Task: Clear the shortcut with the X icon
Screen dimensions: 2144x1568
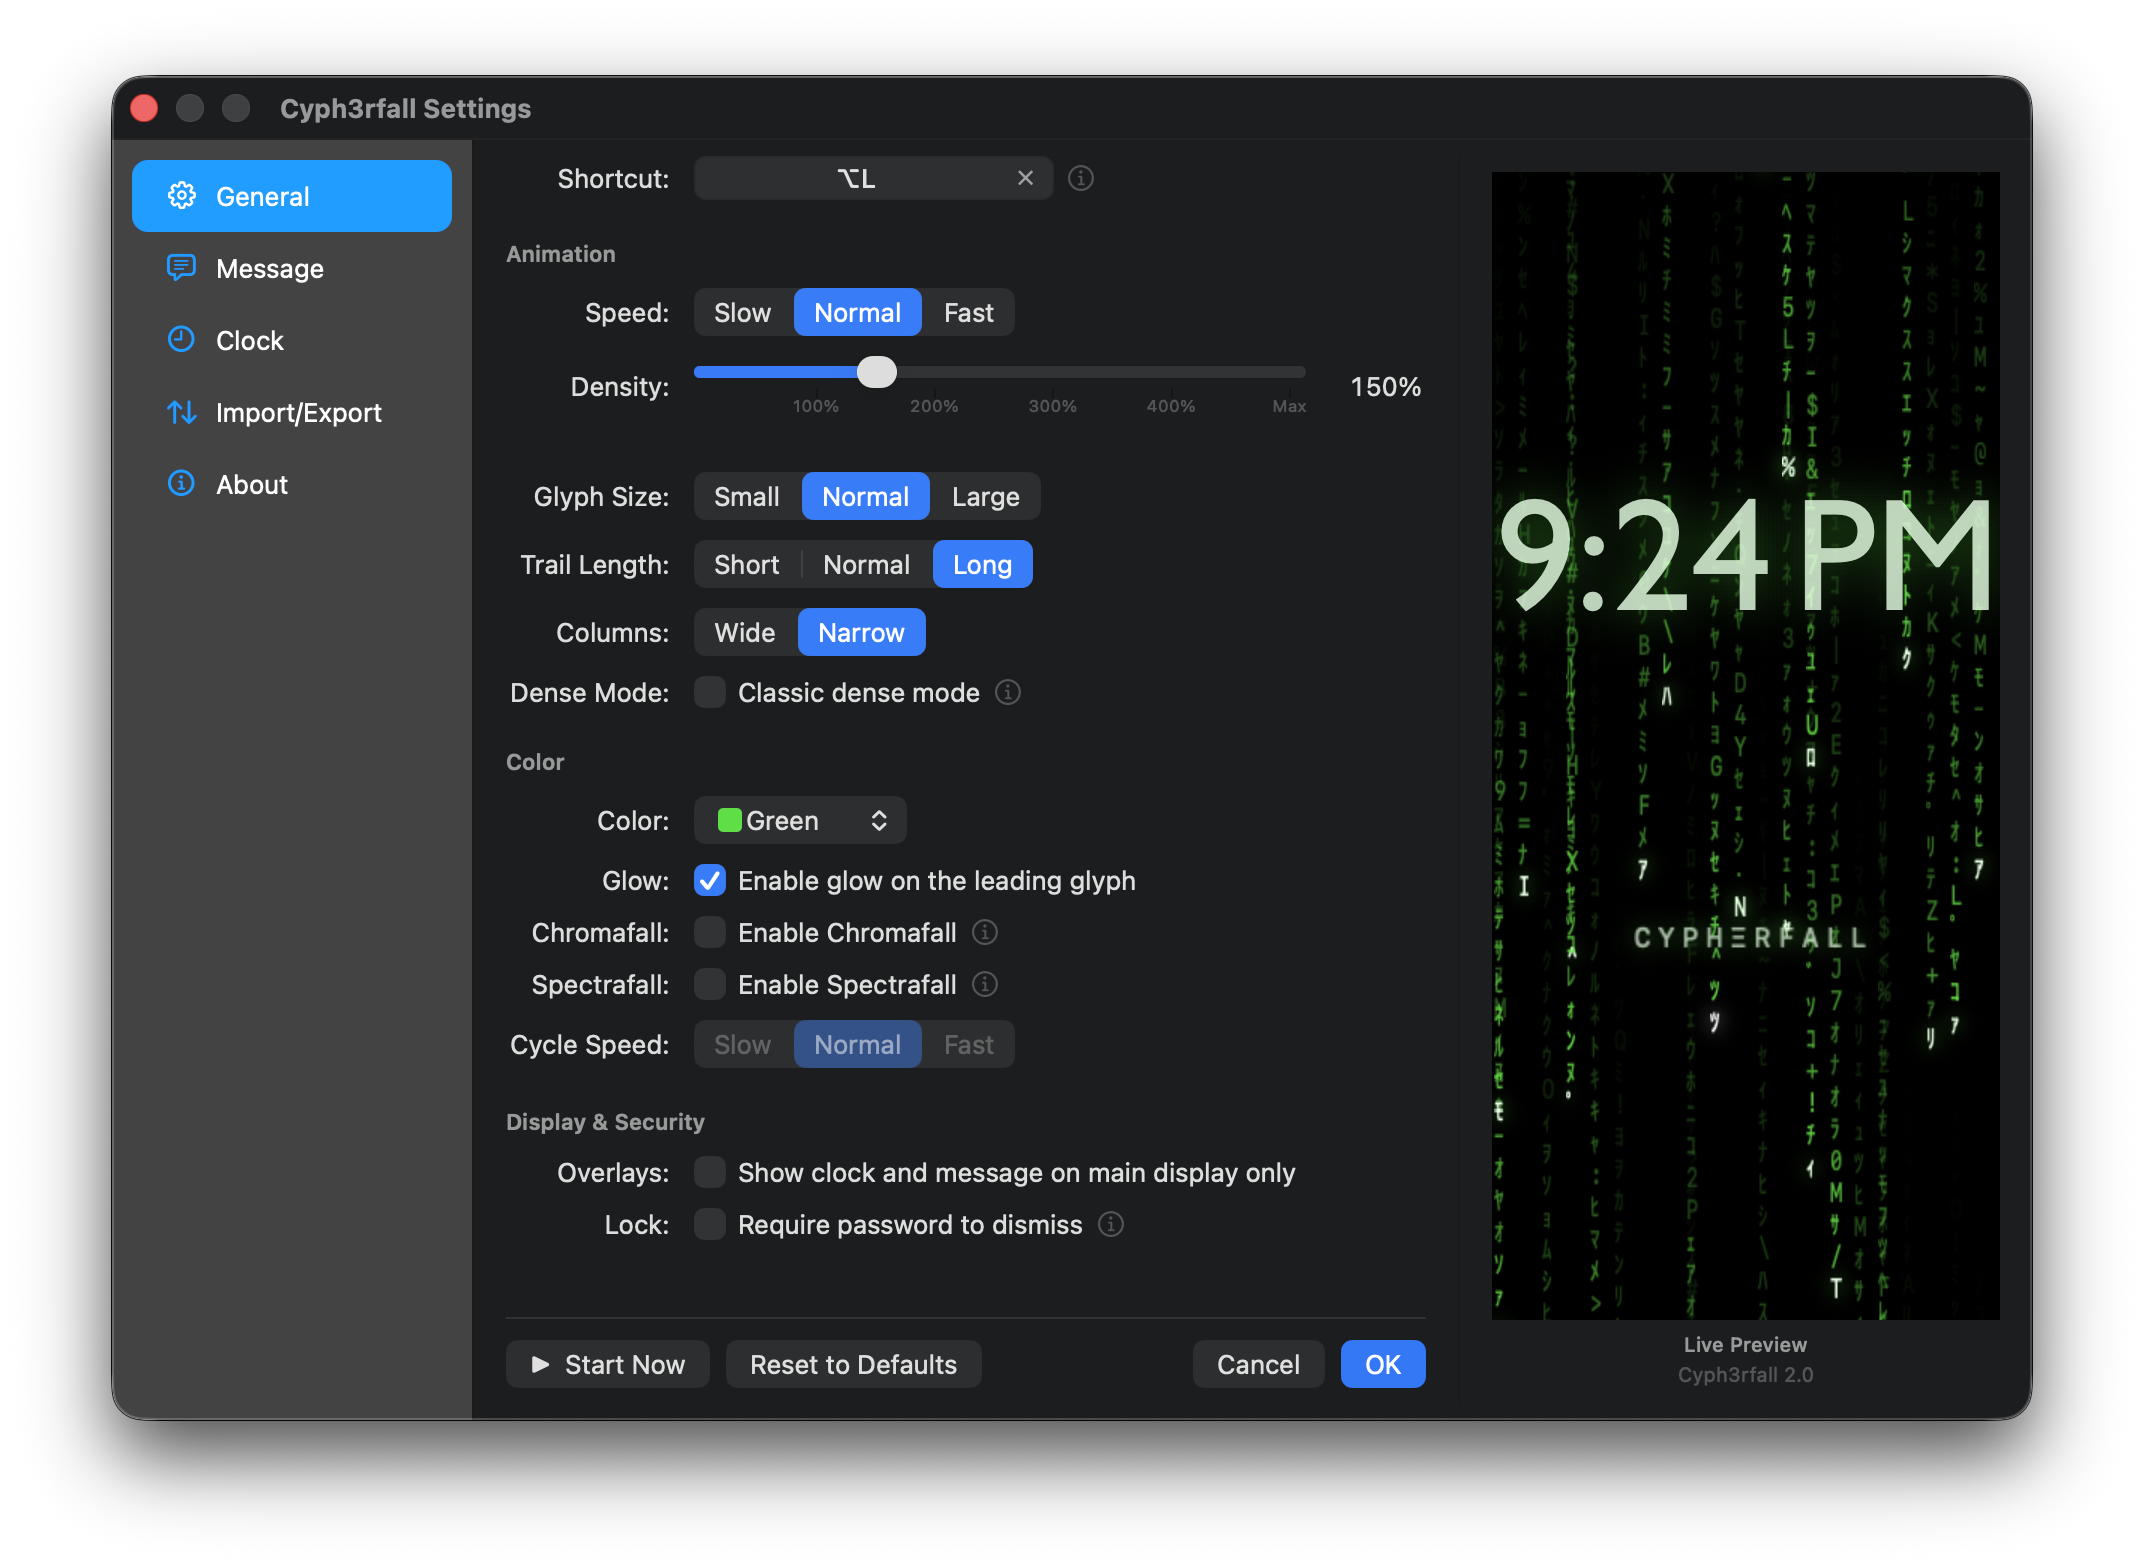Action: 1025,178
